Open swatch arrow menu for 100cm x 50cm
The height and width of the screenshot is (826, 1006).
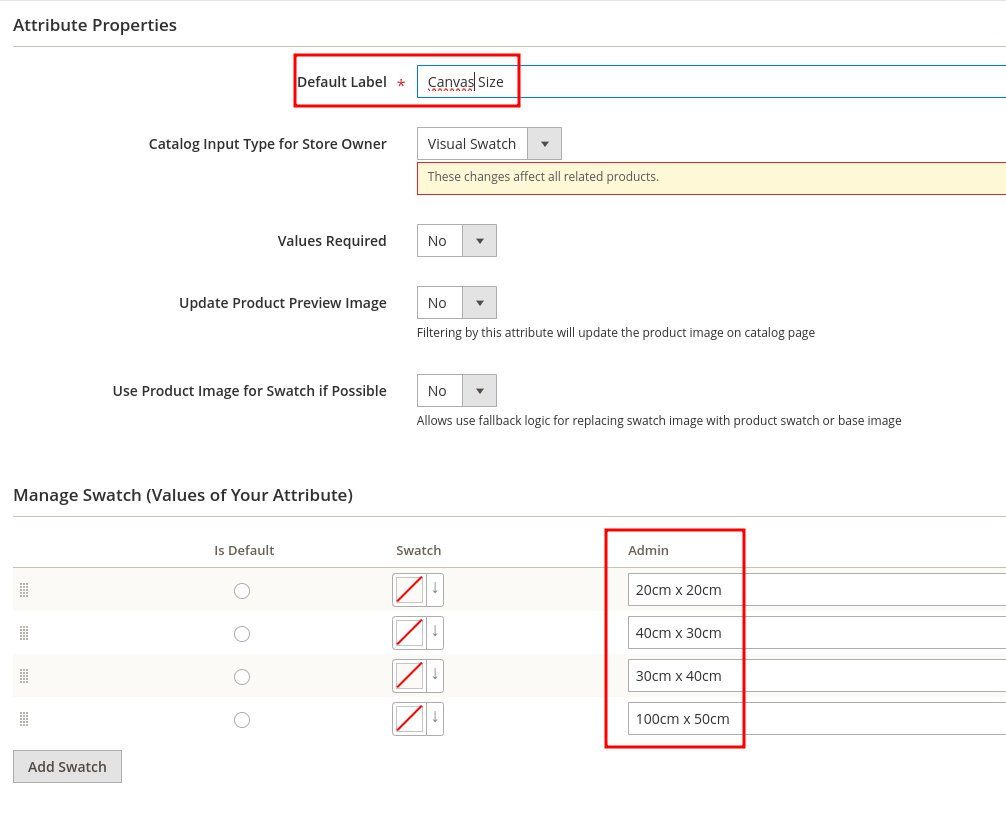pyautogui.click(x=435, y=719)
